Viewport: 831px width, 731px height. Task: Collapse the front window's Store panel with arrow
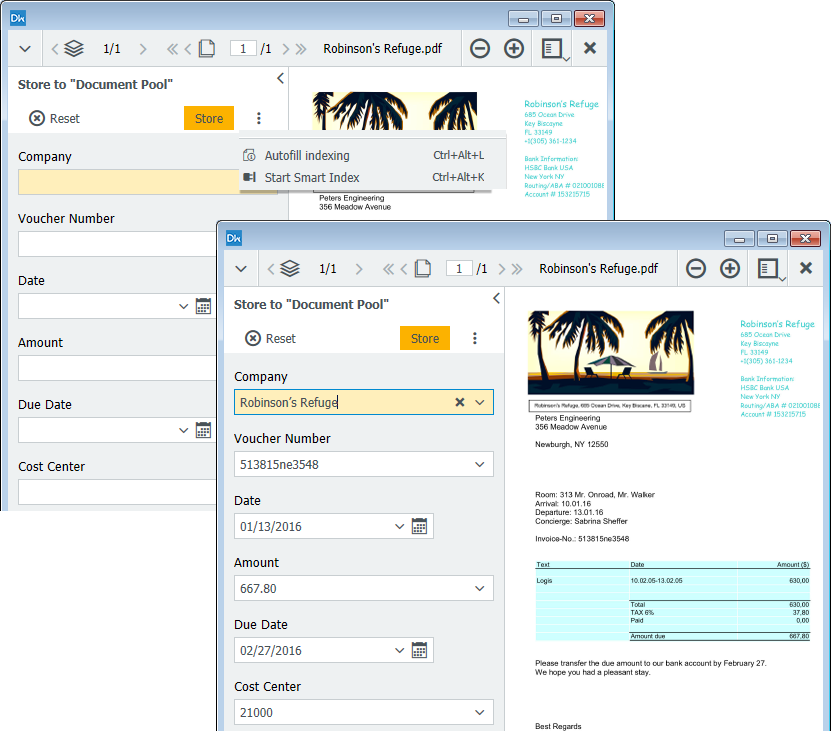497,298
